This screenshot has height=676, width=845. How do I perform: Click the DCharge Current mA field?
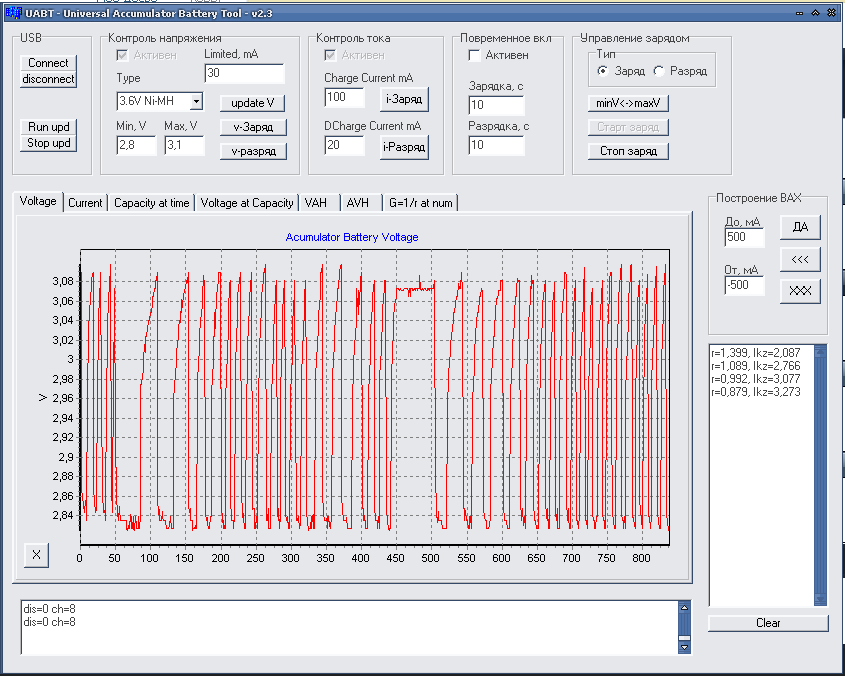(x=345, y=145)
